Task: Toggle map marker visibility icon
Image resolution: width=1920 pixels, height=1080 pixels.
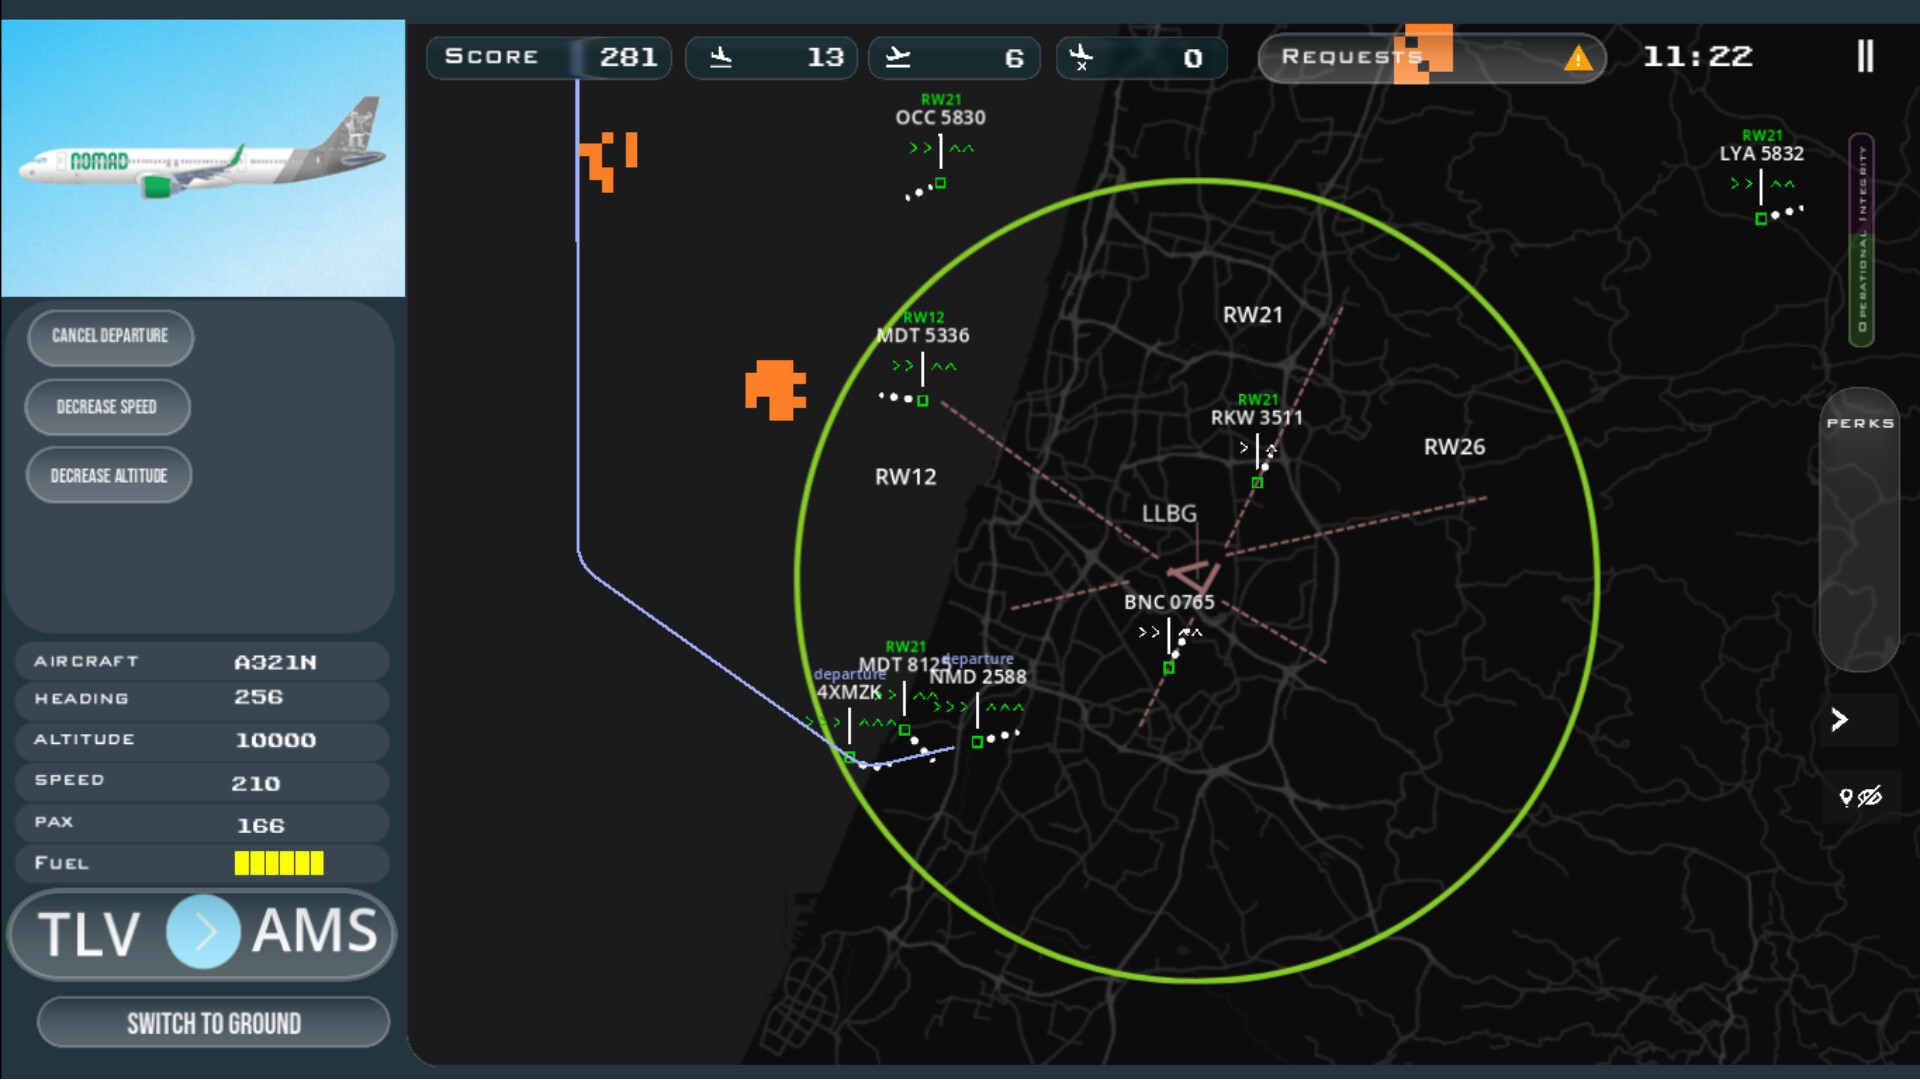Action: pos(1860,797)
